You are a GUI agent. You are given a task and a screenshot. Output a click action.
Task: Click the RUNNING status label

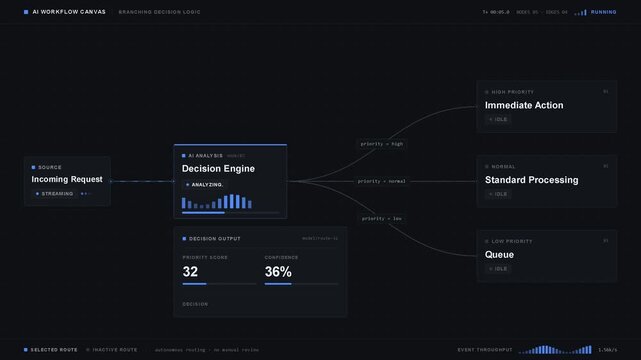click(603, 12)
